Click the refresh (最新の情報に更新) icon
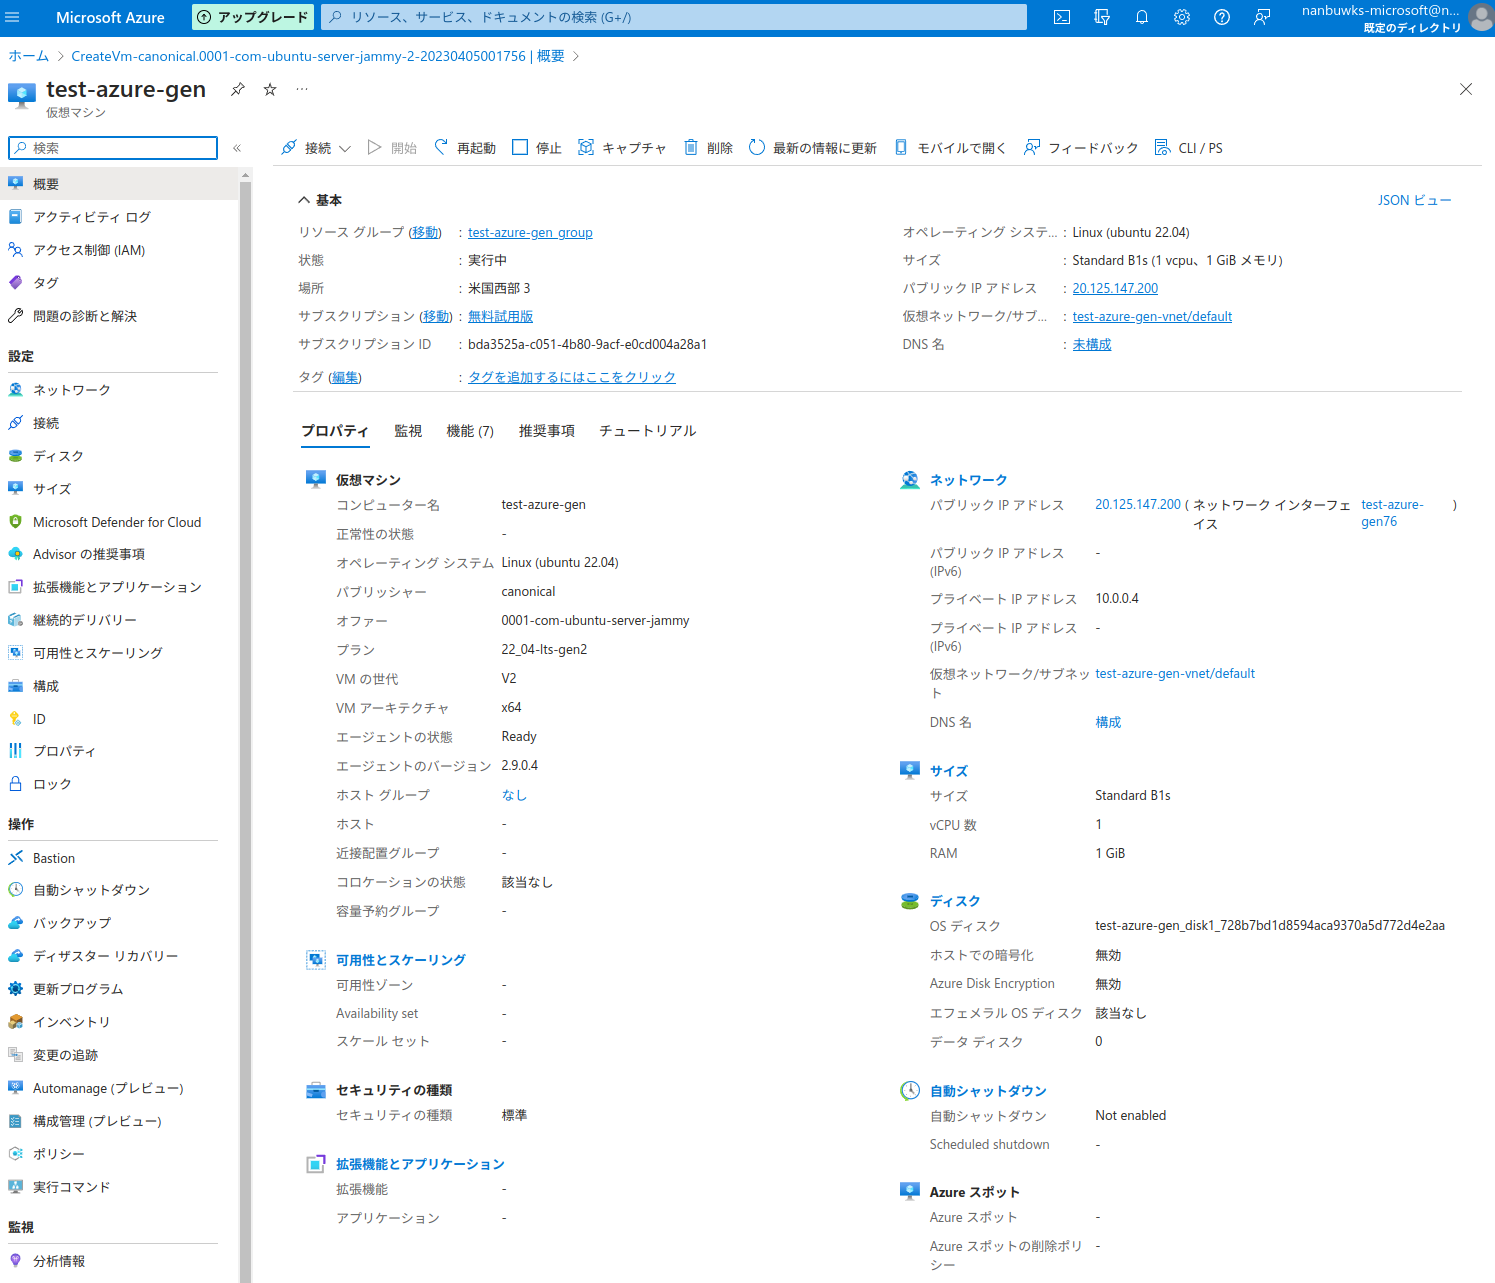This screenshot has height=1283, width=1495. point(757,147)
